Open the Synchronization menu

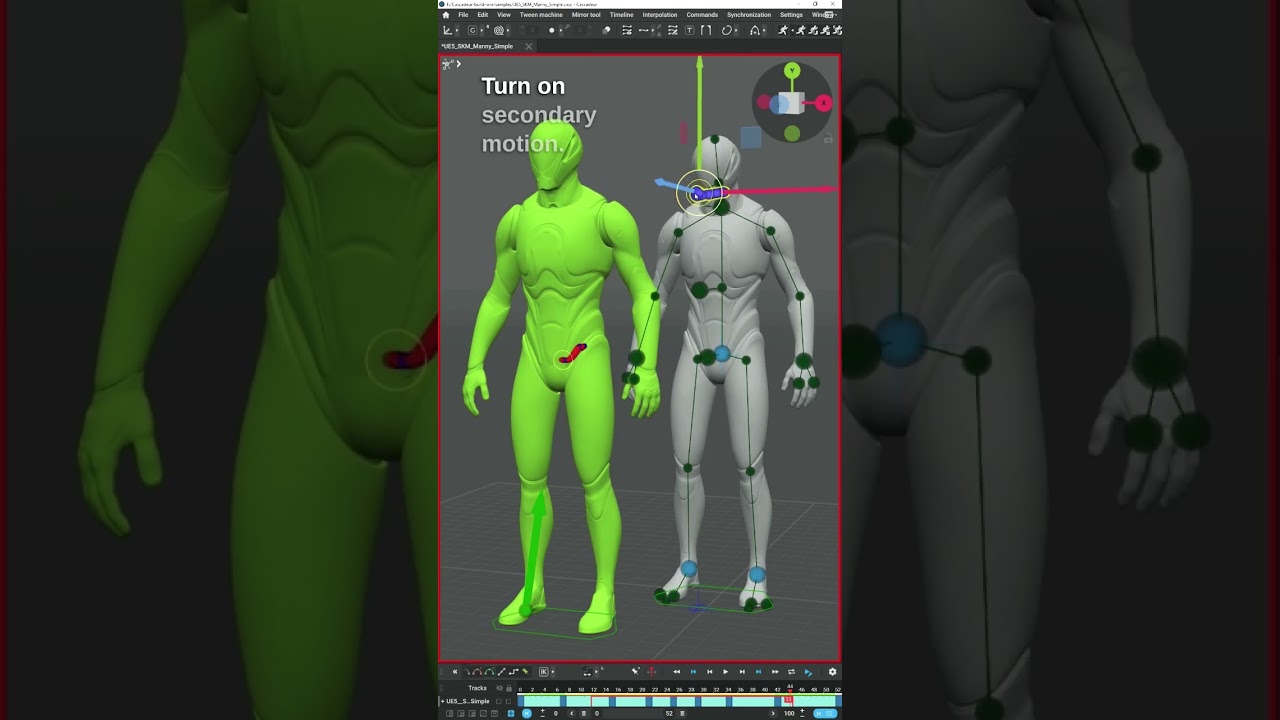[749, 15]
